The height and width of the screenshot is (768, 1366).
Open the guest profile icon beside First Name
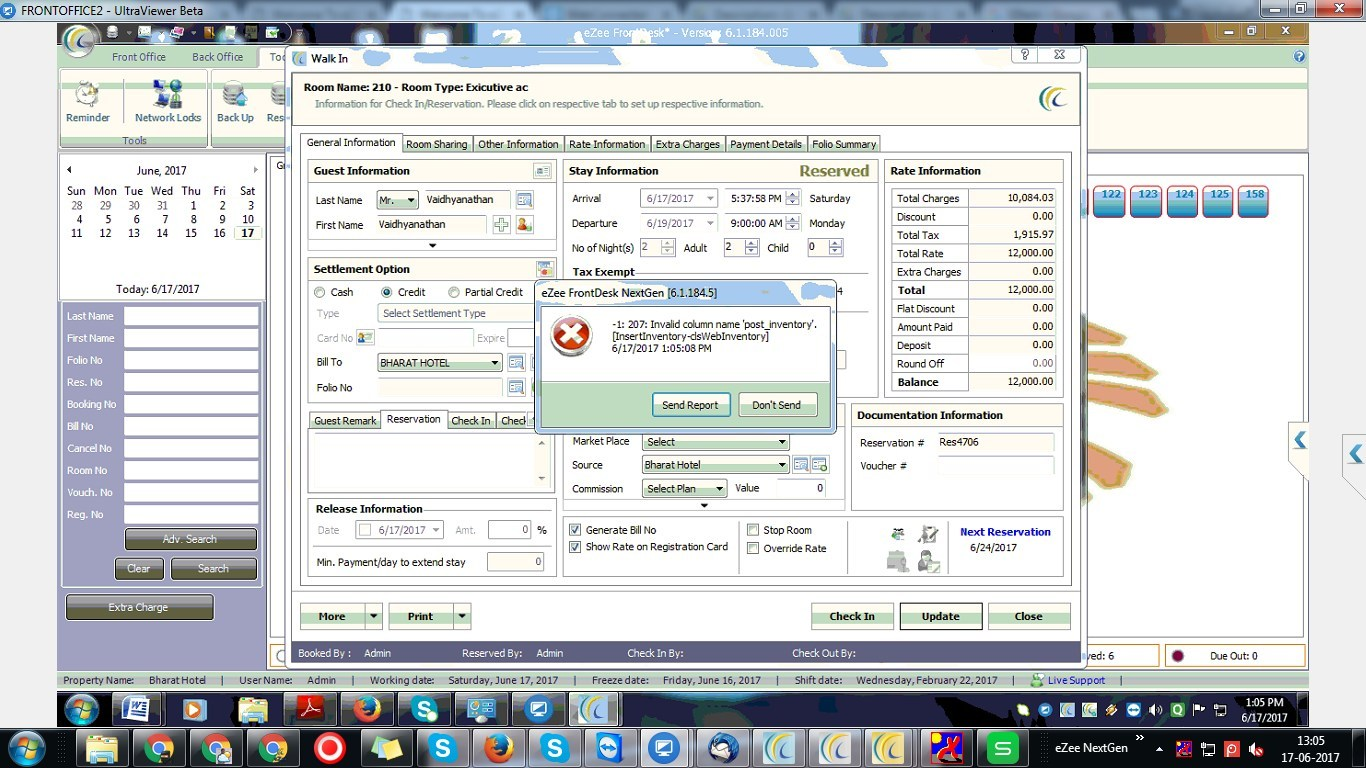pos(524,225)
